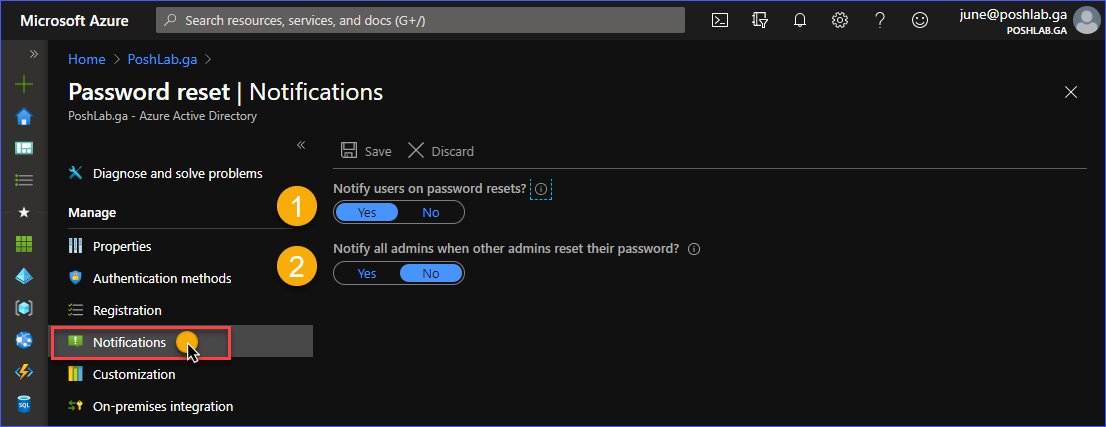Click the key-arrows icon for On-premises integration

point(75,407)
